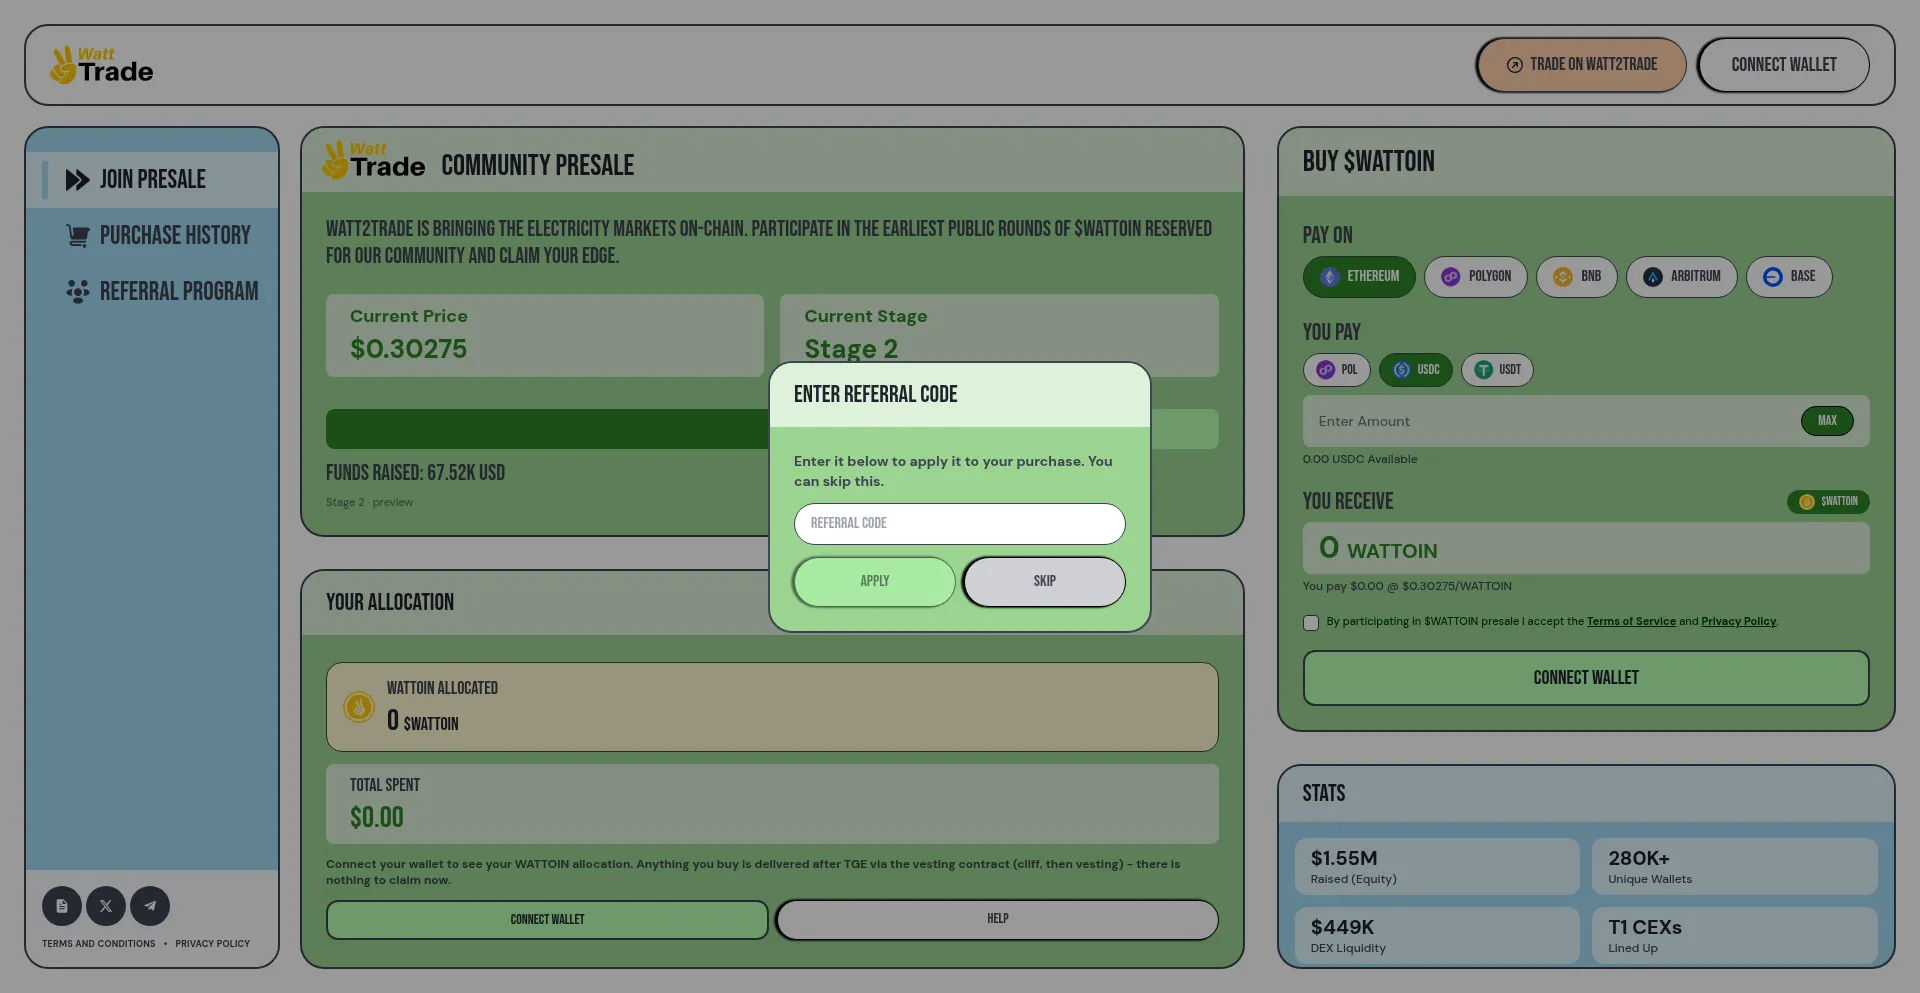
Task: Select the Base network chip
Action: 1789,277
